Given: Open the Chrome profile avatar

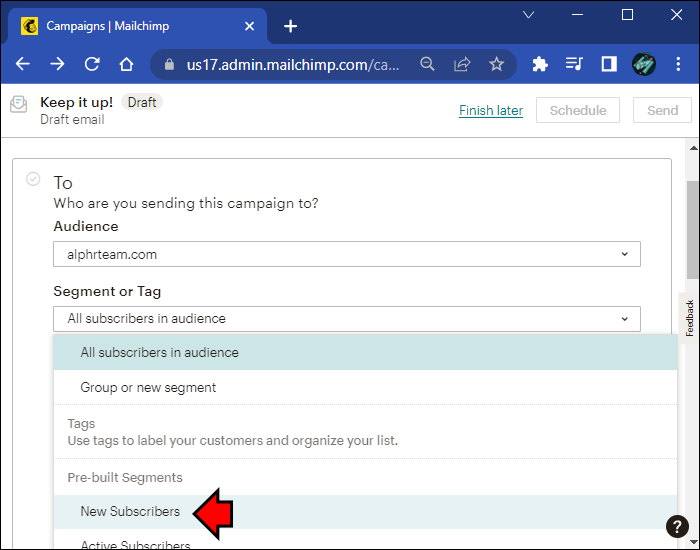Looking at the screenshot, I should [x=644, y=64].
